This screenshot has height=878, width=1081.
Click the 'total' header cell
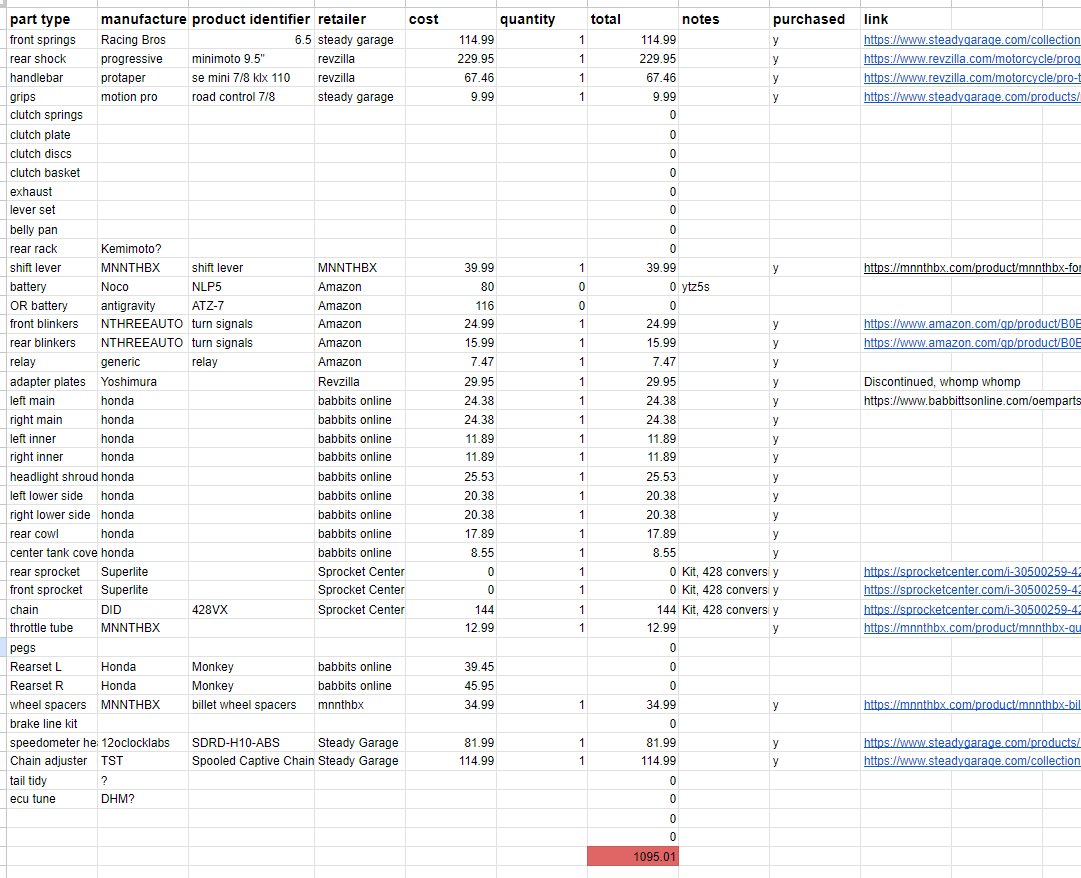click(x=633, y=19)
